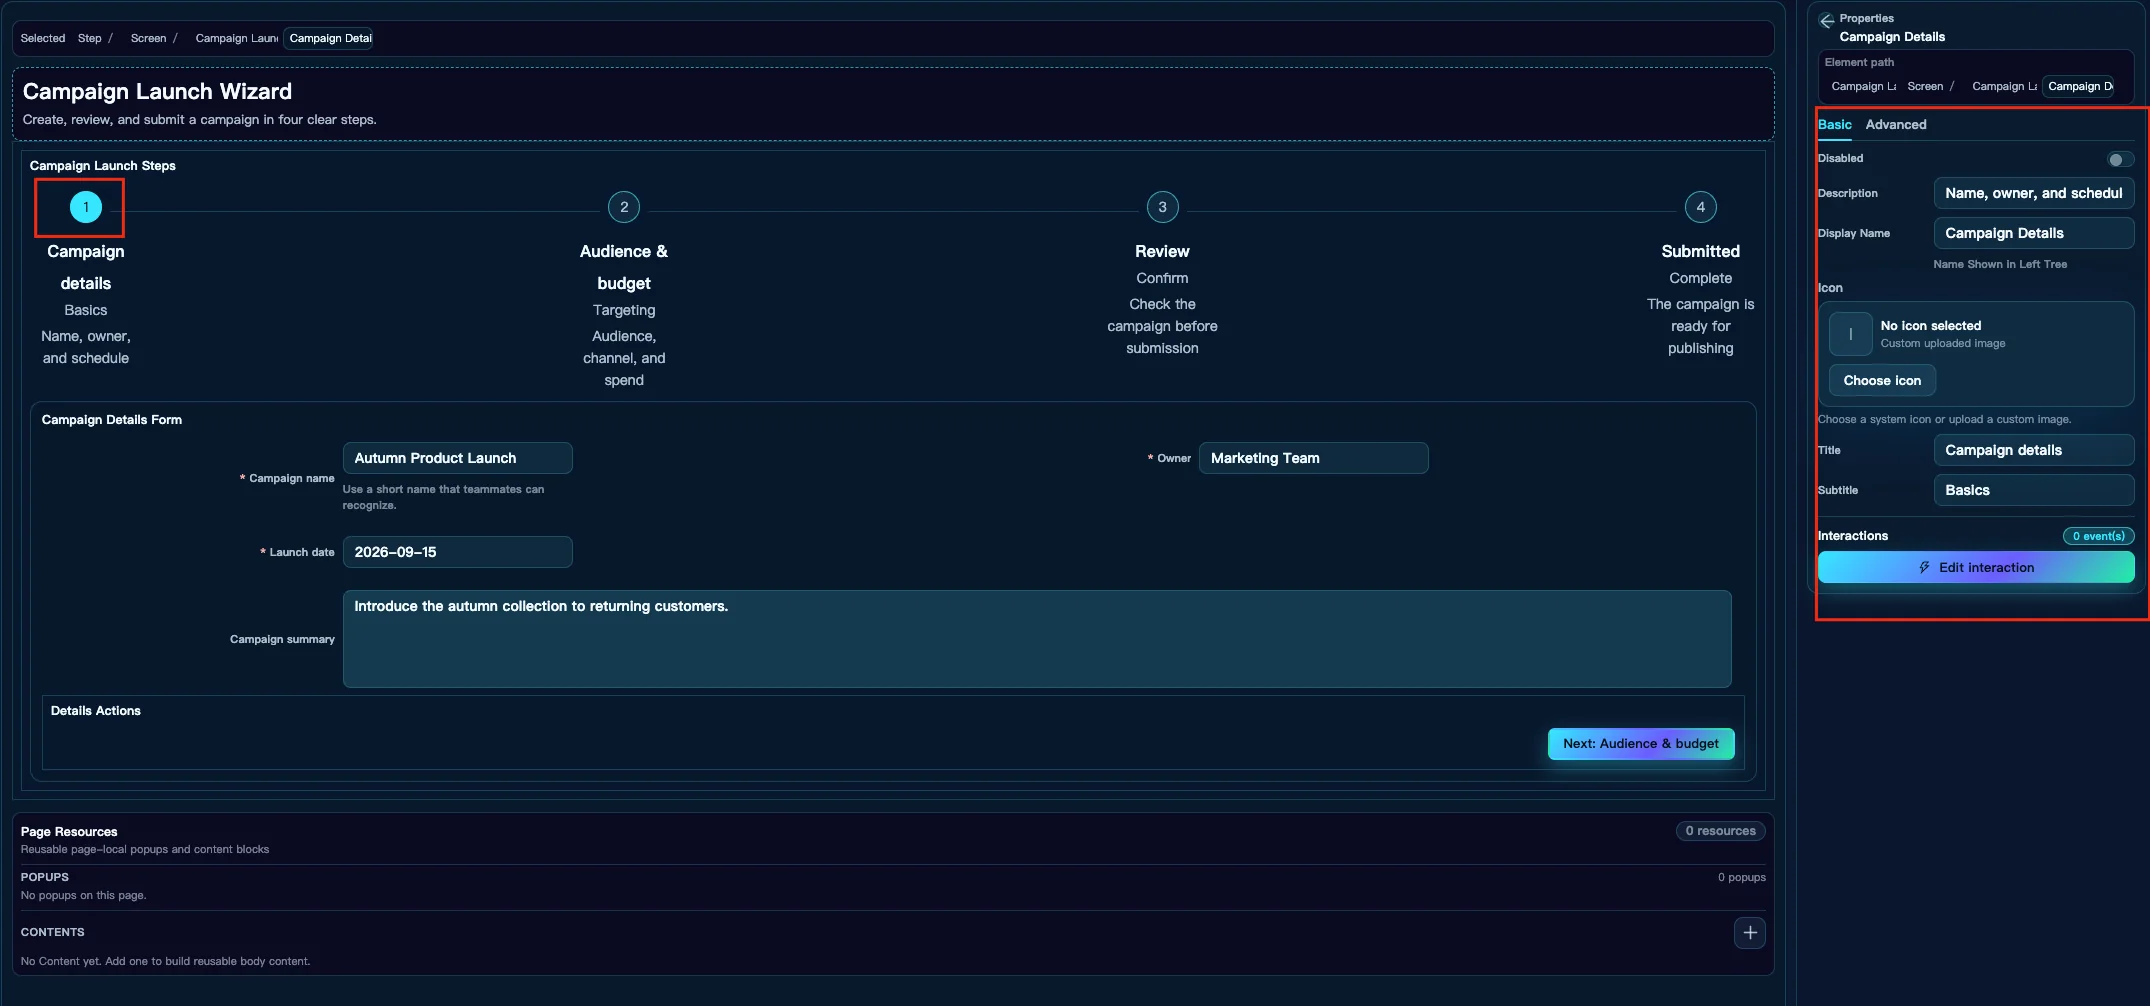Click the Campaign summary text area
Image resolution: width=2150 pixels, height=1006 pixels.
point(1037,639)
